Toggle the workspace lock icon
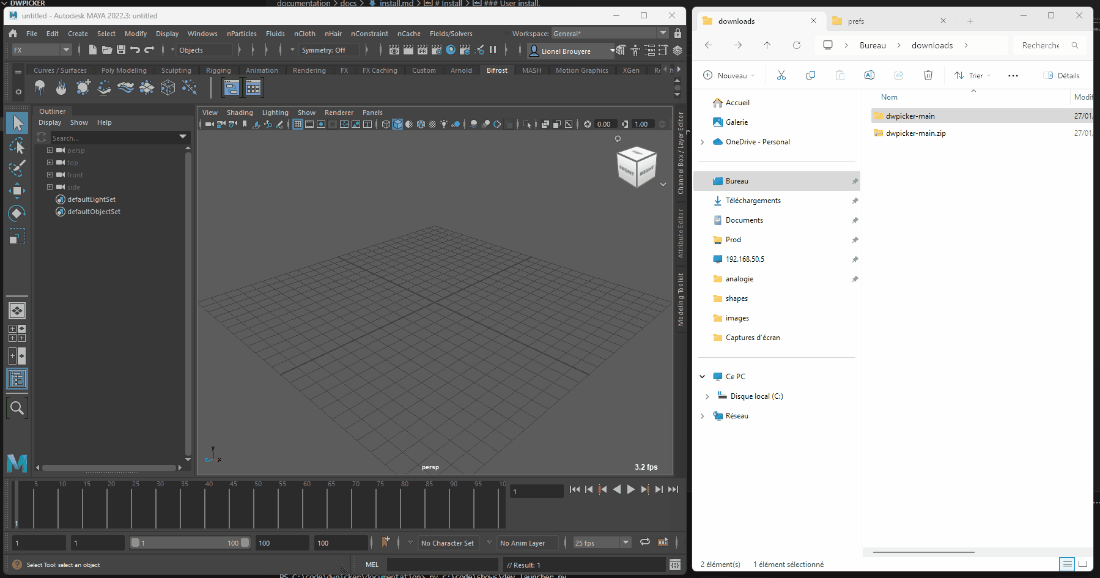 678,33
